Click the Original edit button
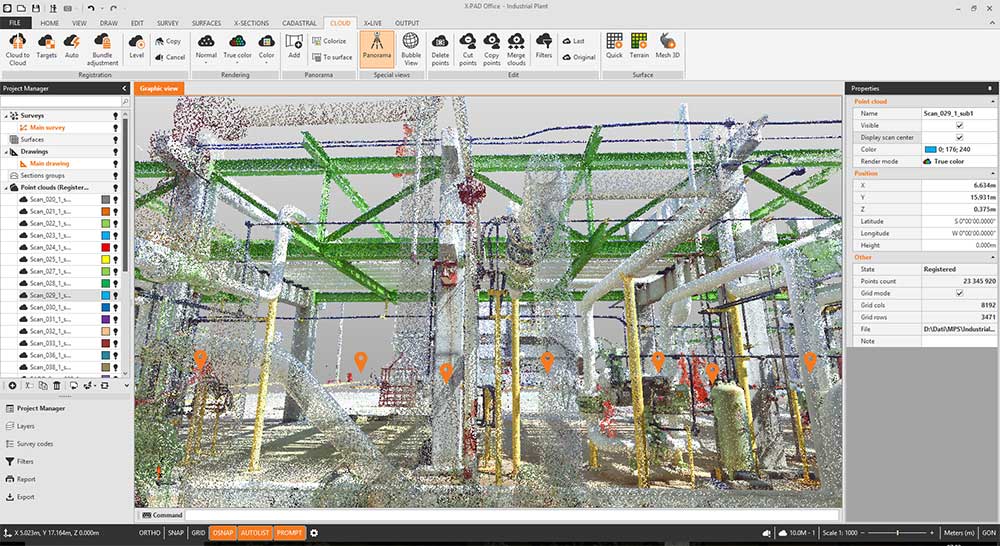1000x546 pixels. 578,57
